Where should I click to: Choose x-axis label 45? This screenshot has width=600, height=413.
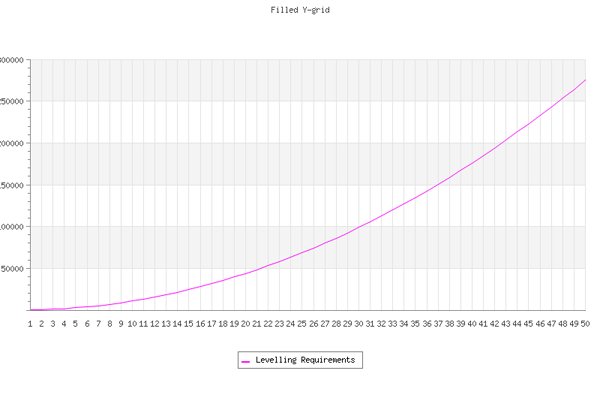pos(528,324)
